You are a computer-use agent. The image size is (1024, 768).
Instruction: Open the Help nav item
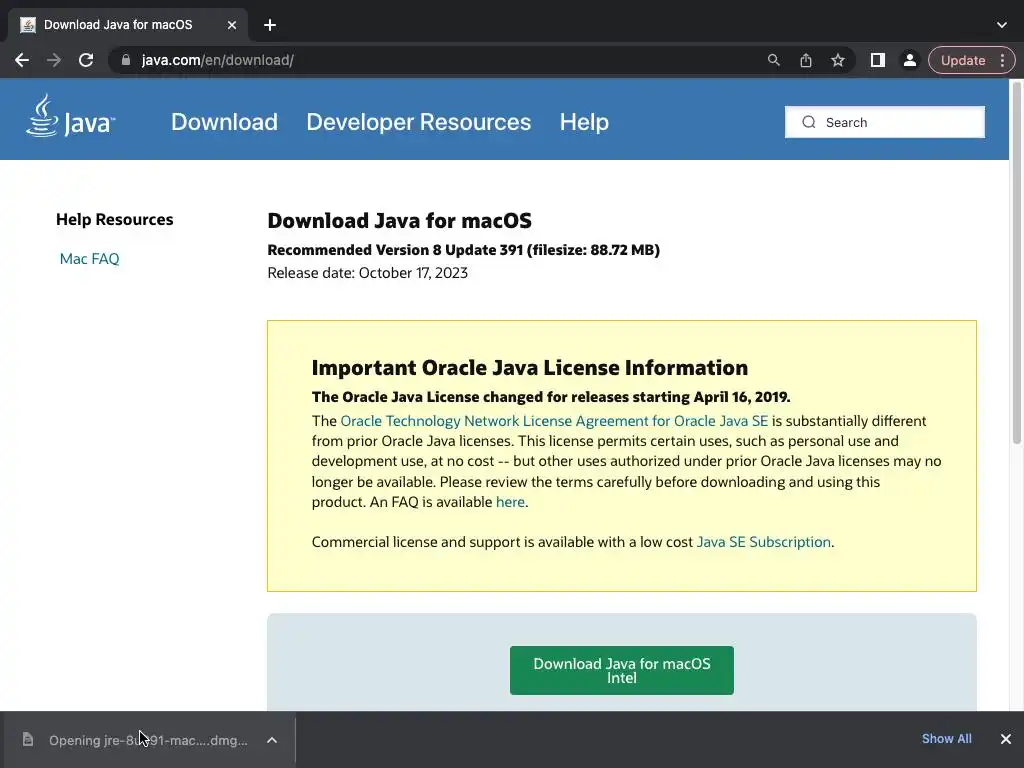coord(584,122)
